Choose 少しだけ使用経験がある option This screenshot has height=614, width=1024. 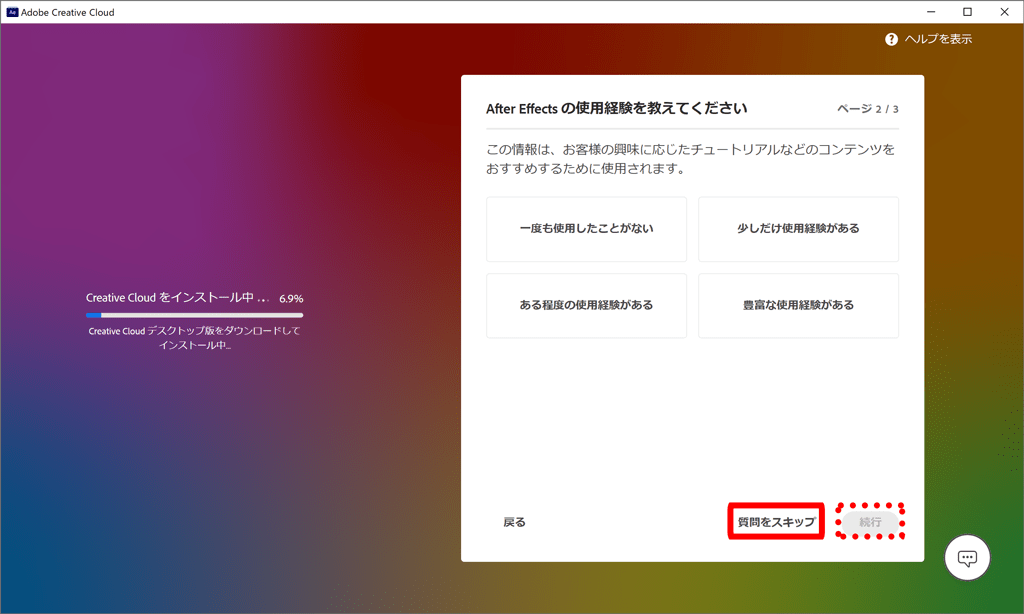click(x=798, y=229)
